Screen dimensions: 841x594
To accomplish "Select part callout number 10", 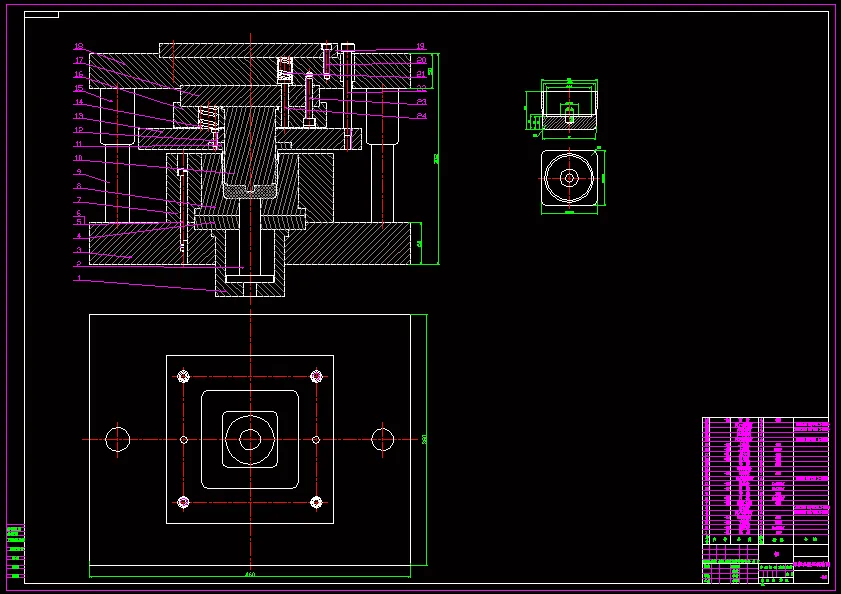I will [79, 158].
